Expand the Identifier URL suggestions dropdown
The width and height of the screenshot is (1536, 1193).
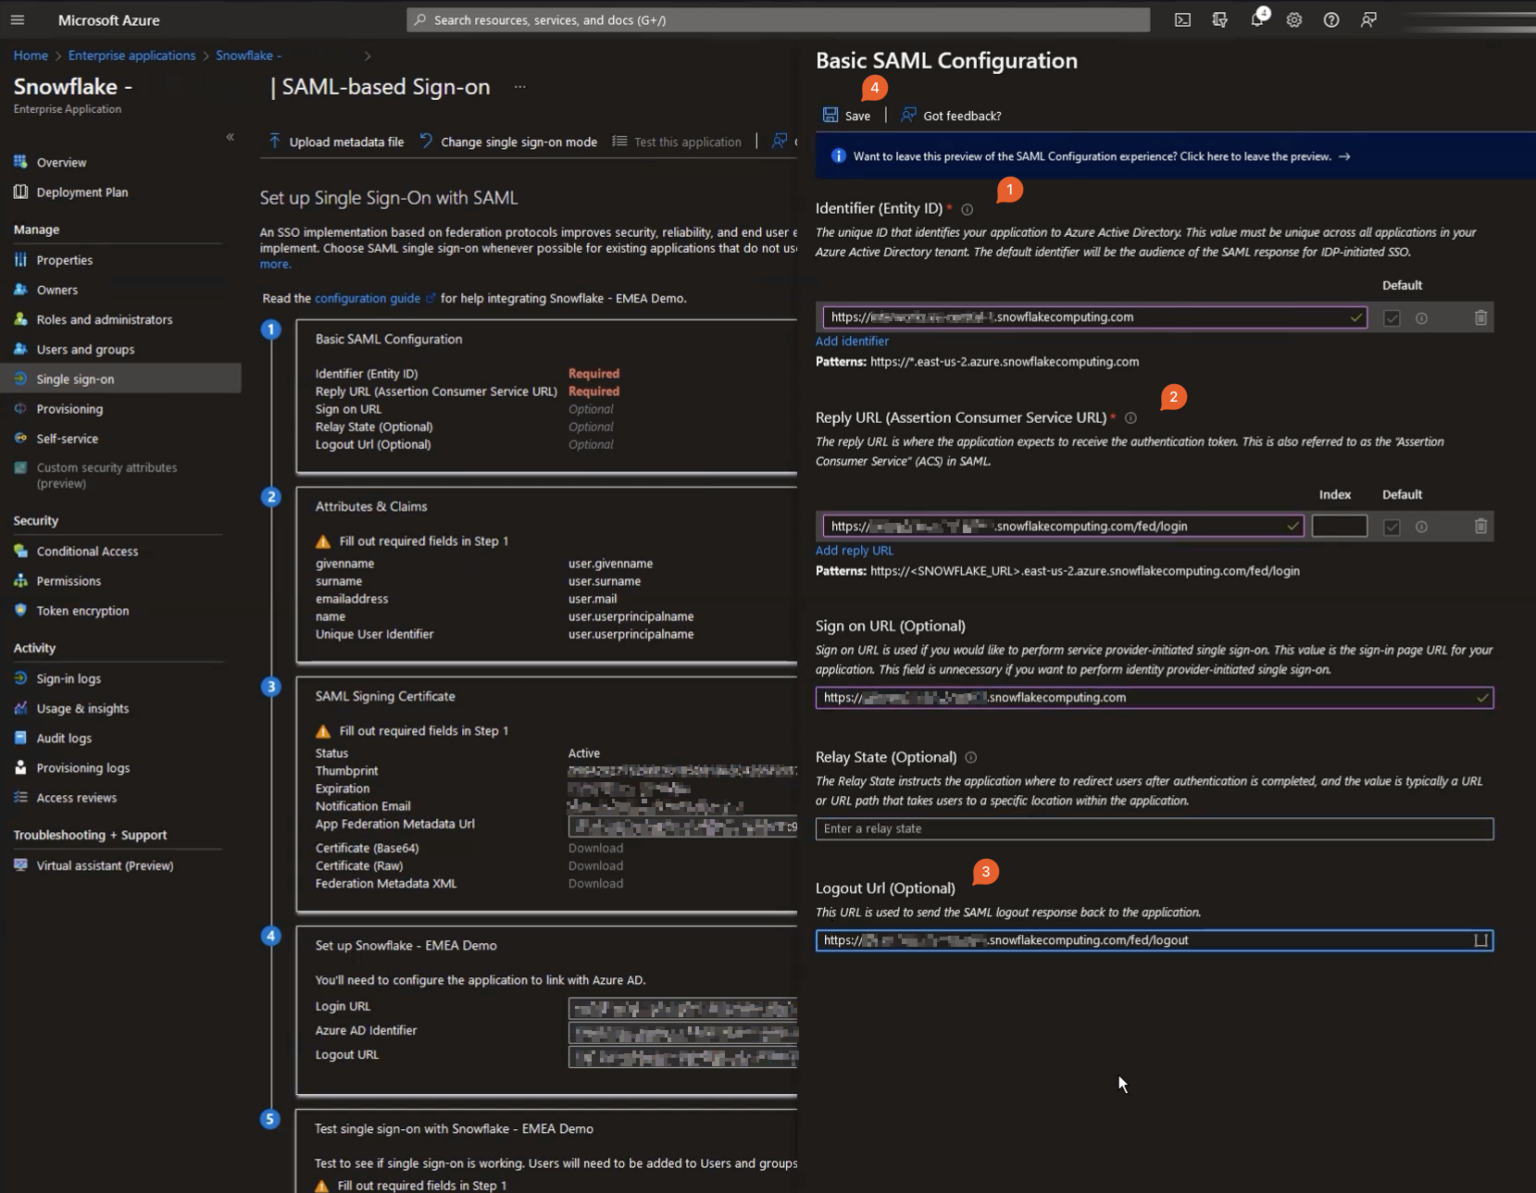pos(1357,317)
